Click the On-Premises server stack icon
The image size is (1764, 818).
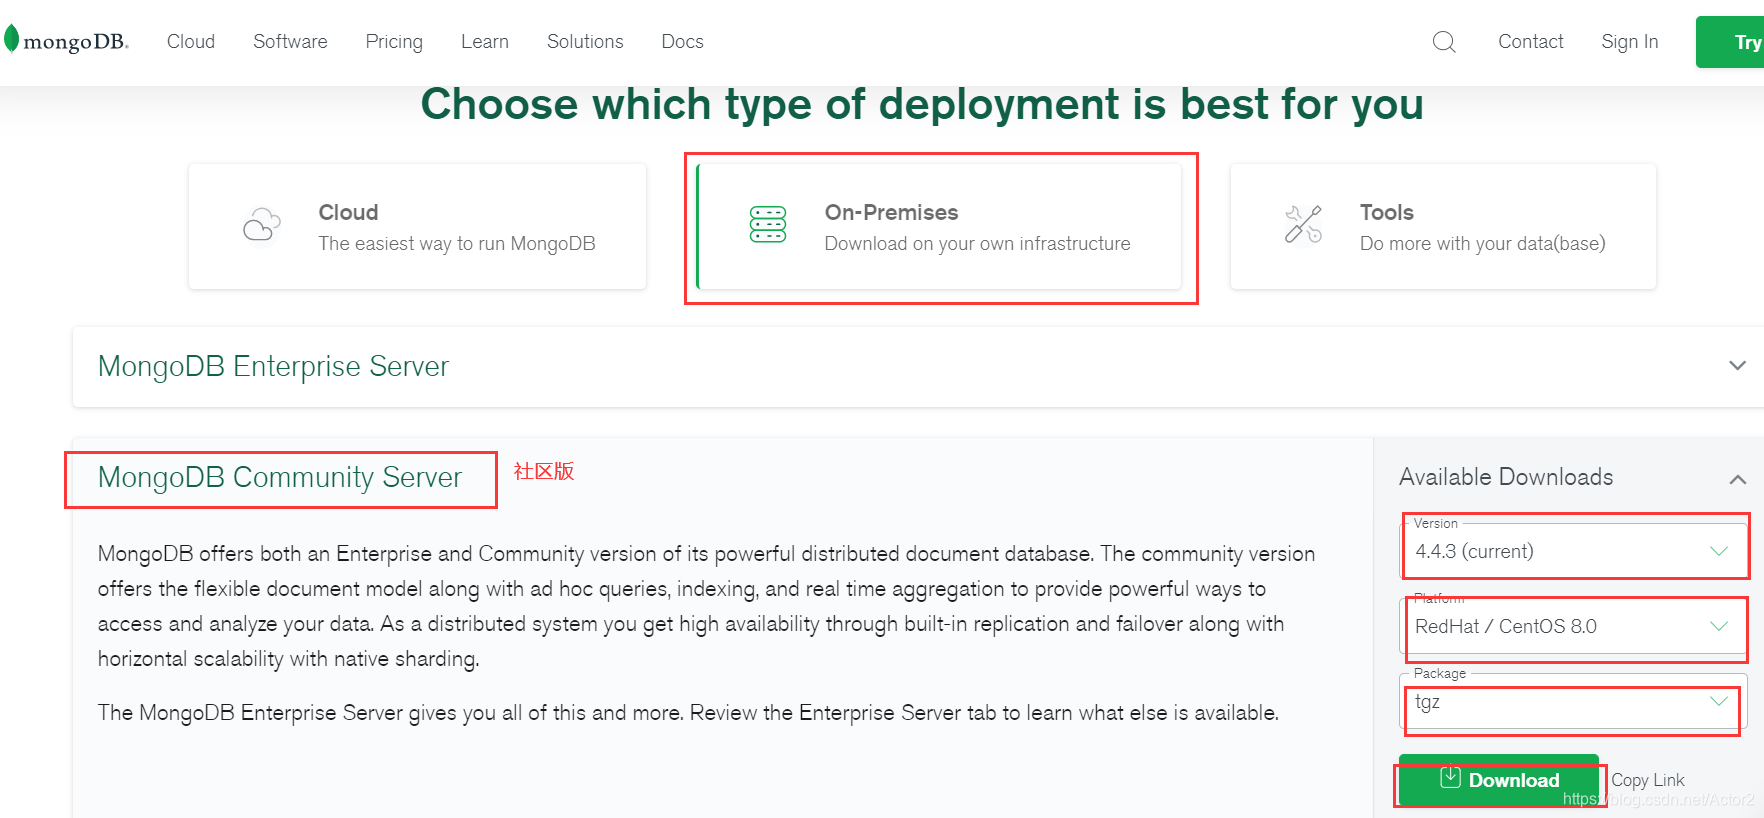coord(768,224)
